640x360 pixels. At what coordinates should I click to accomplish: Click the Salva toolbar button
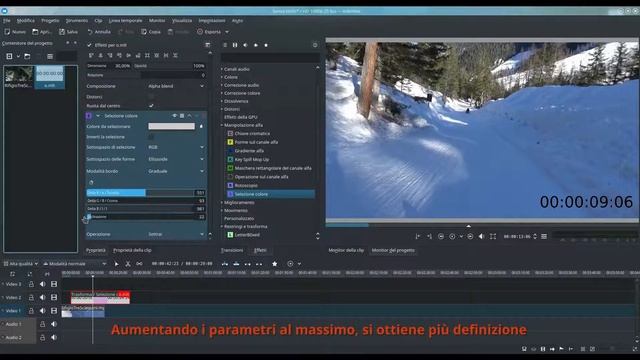(x=68, y=31)
